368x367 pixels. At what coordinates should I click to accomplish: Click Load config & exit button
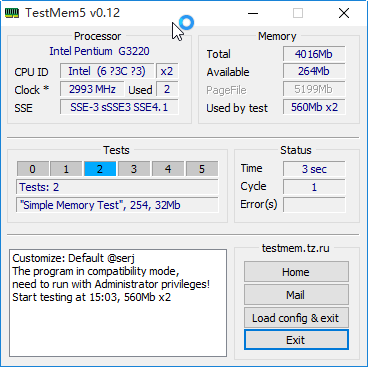296,318
